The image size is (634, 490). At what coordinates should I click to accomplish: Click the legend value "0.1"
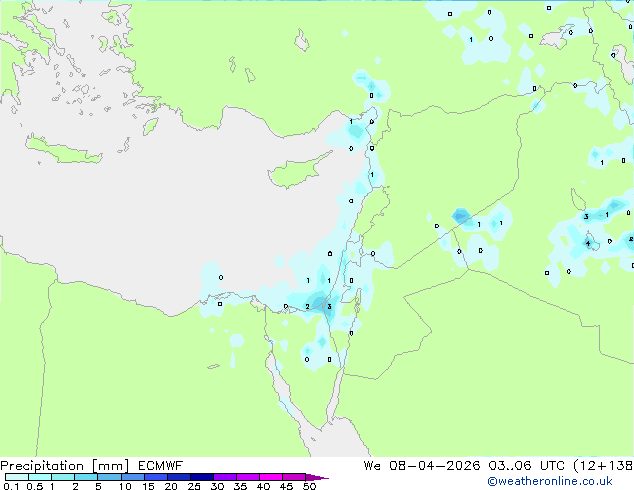coord(11,486)
